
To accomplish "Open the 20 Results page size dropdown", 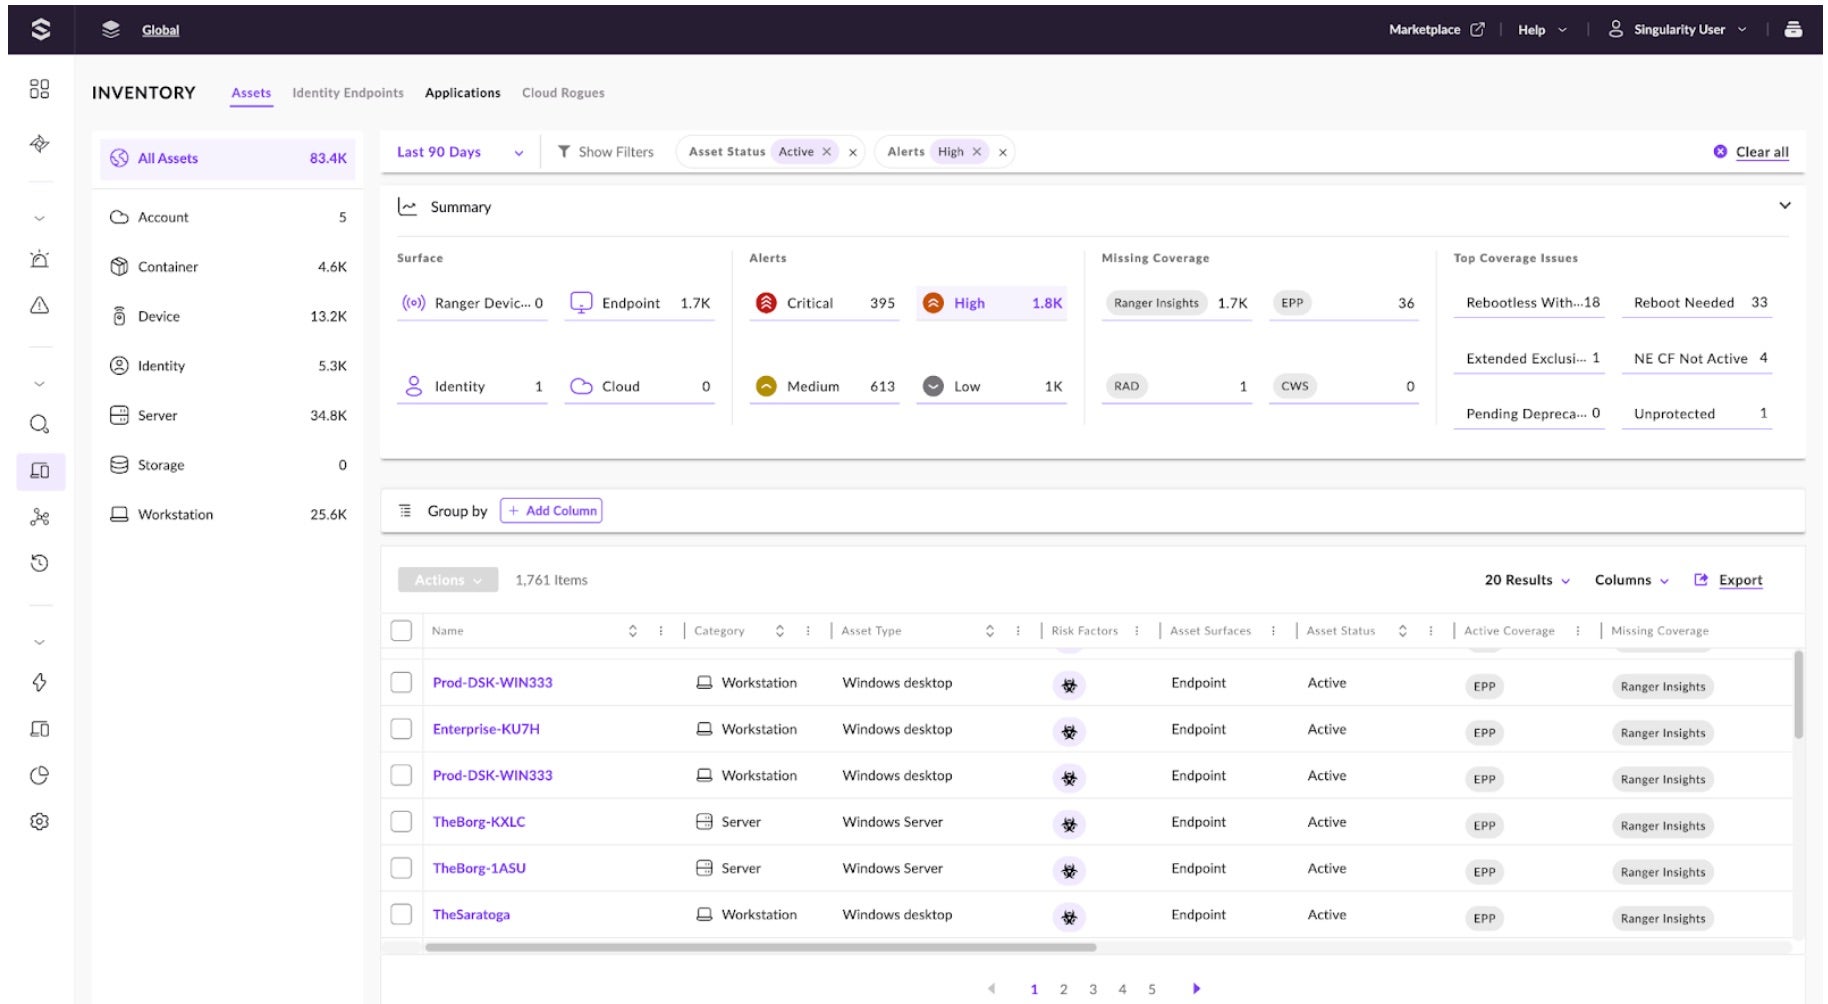I will (1526, 580).
